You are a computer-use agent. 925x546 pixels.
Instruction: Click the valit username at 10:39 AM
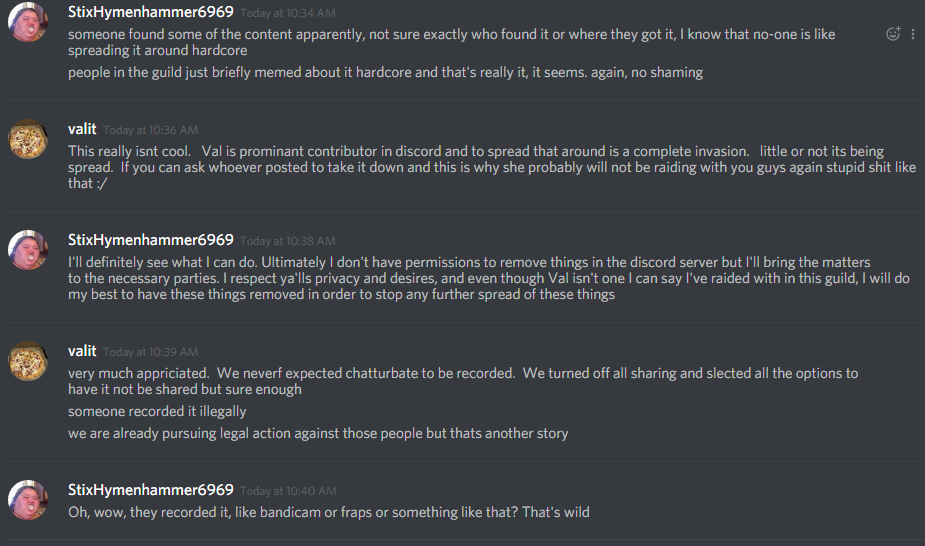click(x=82, y=351)
